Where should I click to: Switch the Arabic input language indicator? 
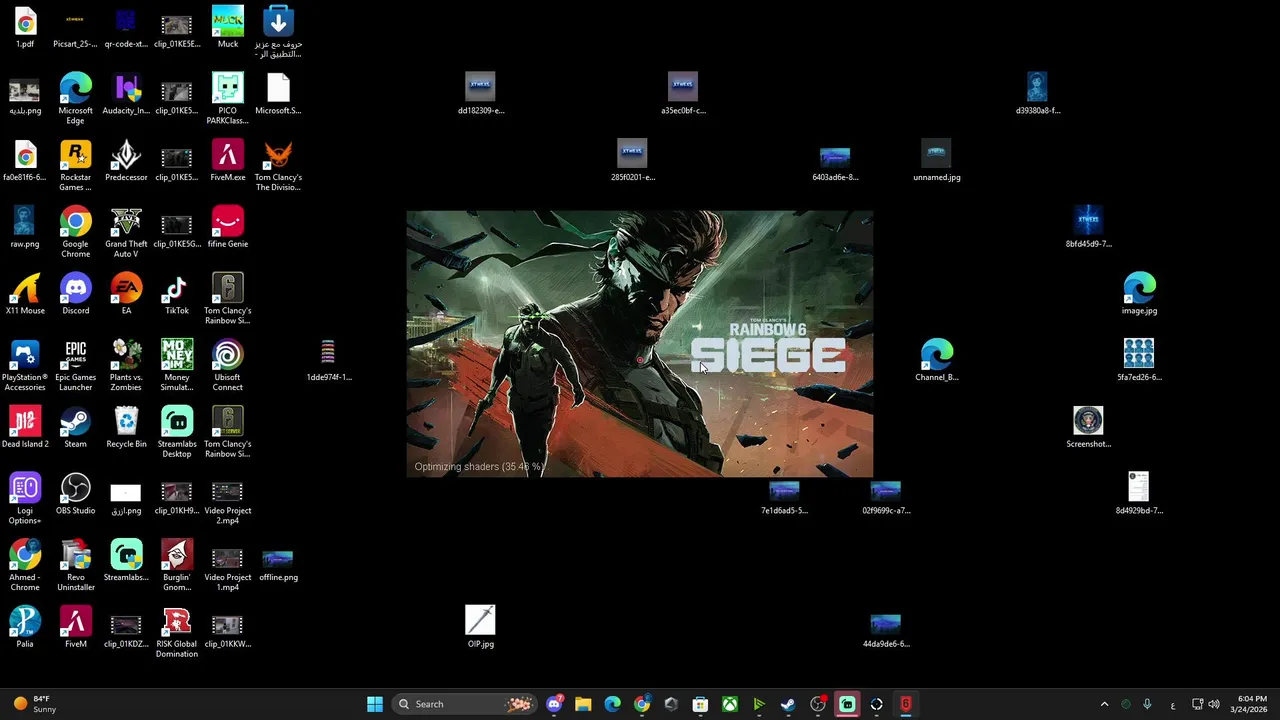(x=1173, y=704)
